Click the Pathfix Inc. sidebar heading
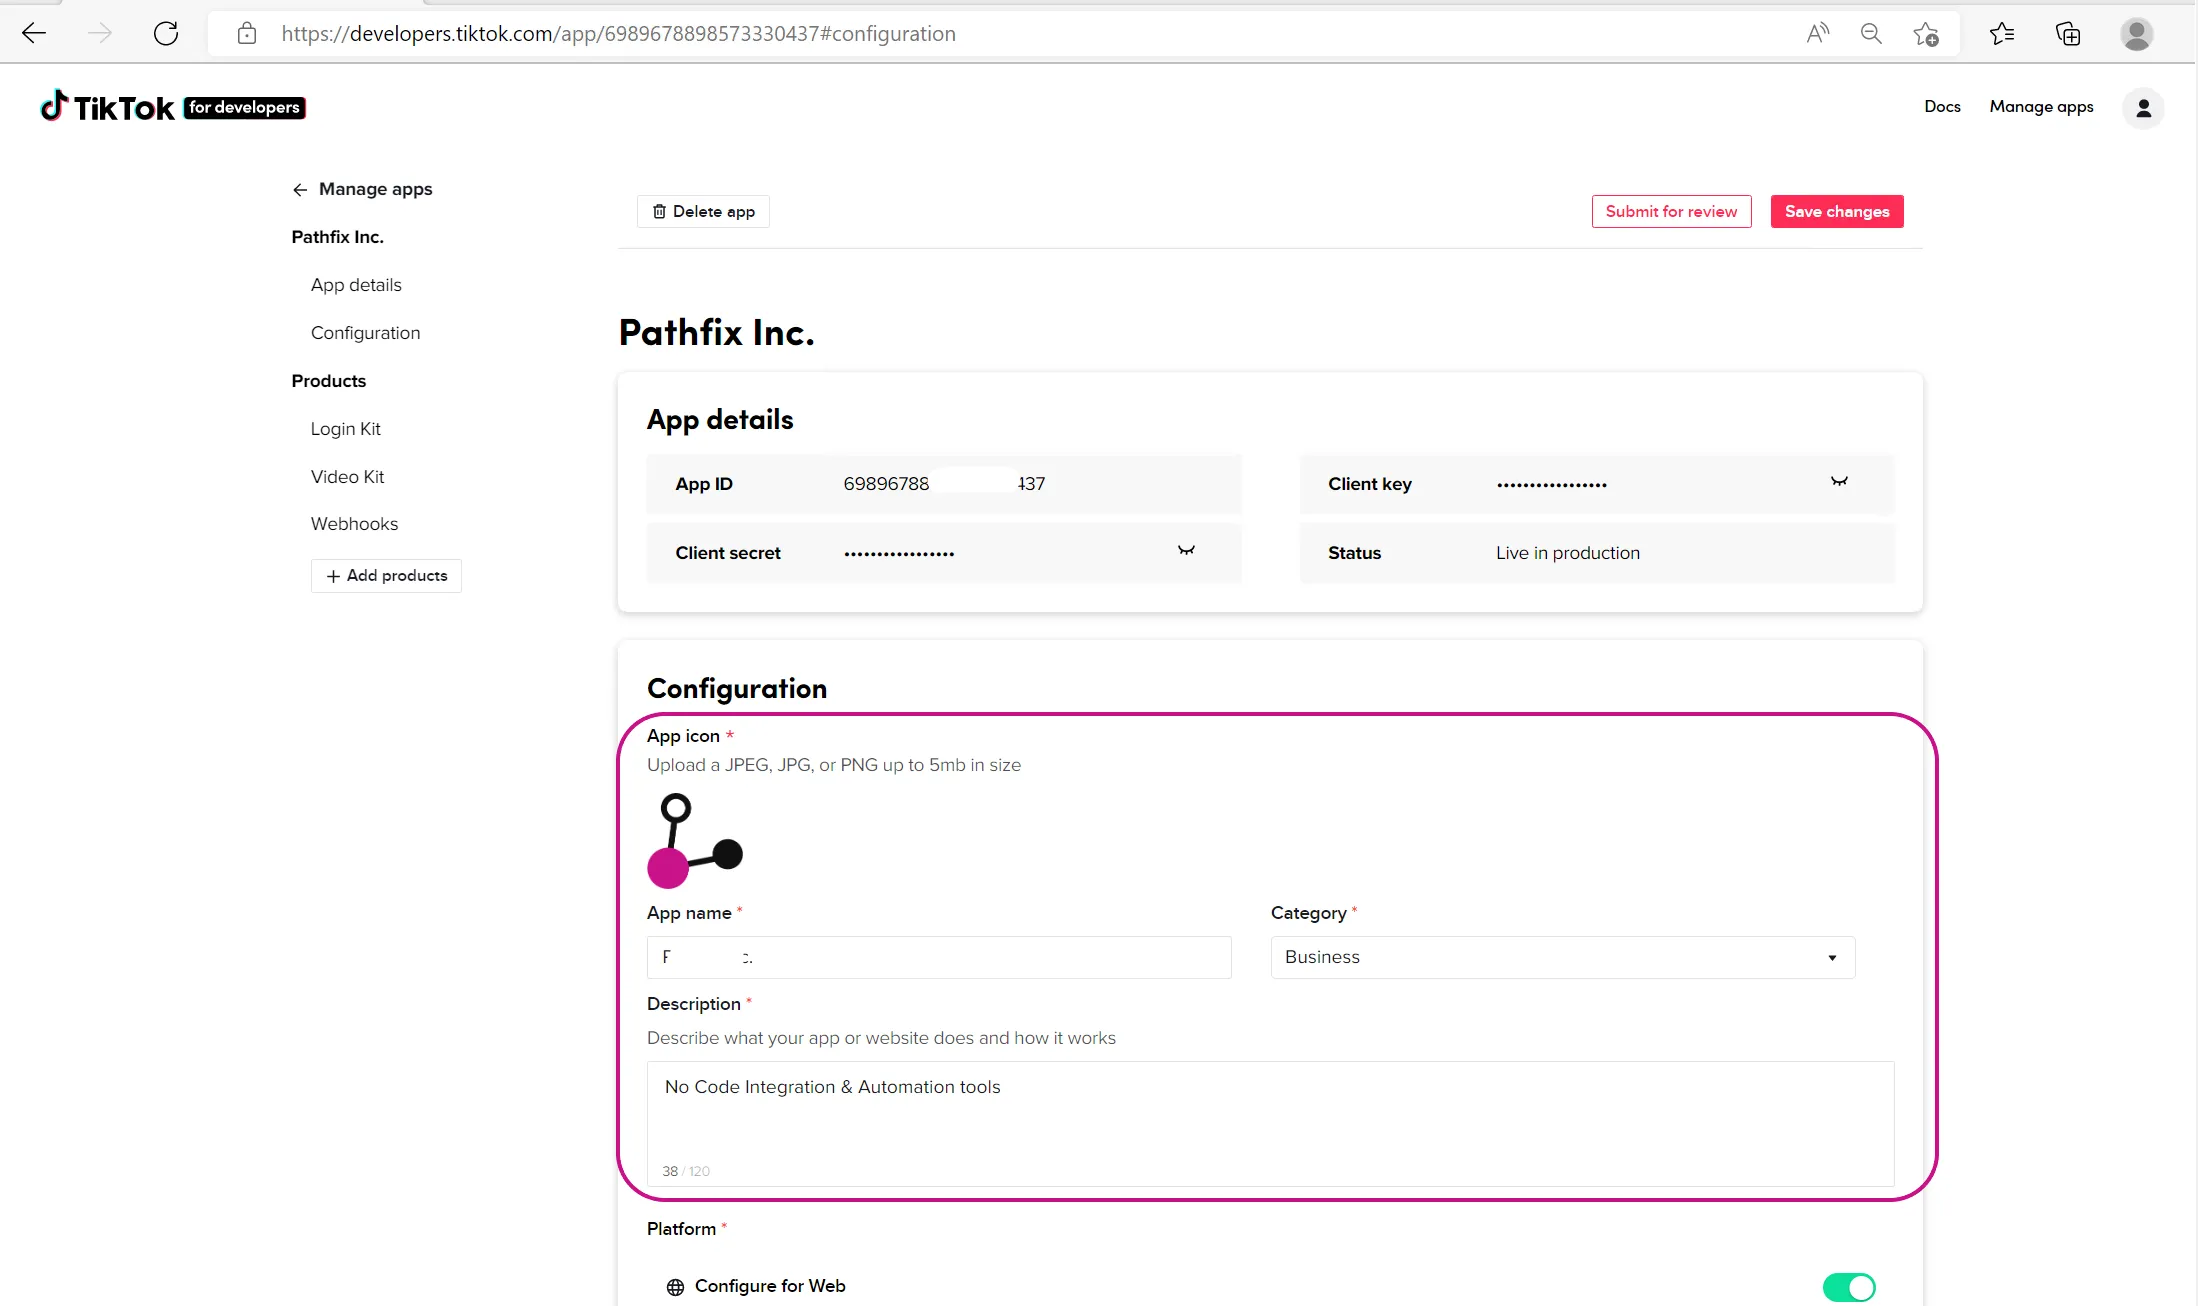The image size is (2198, 1306). click(x=337, y=237)
